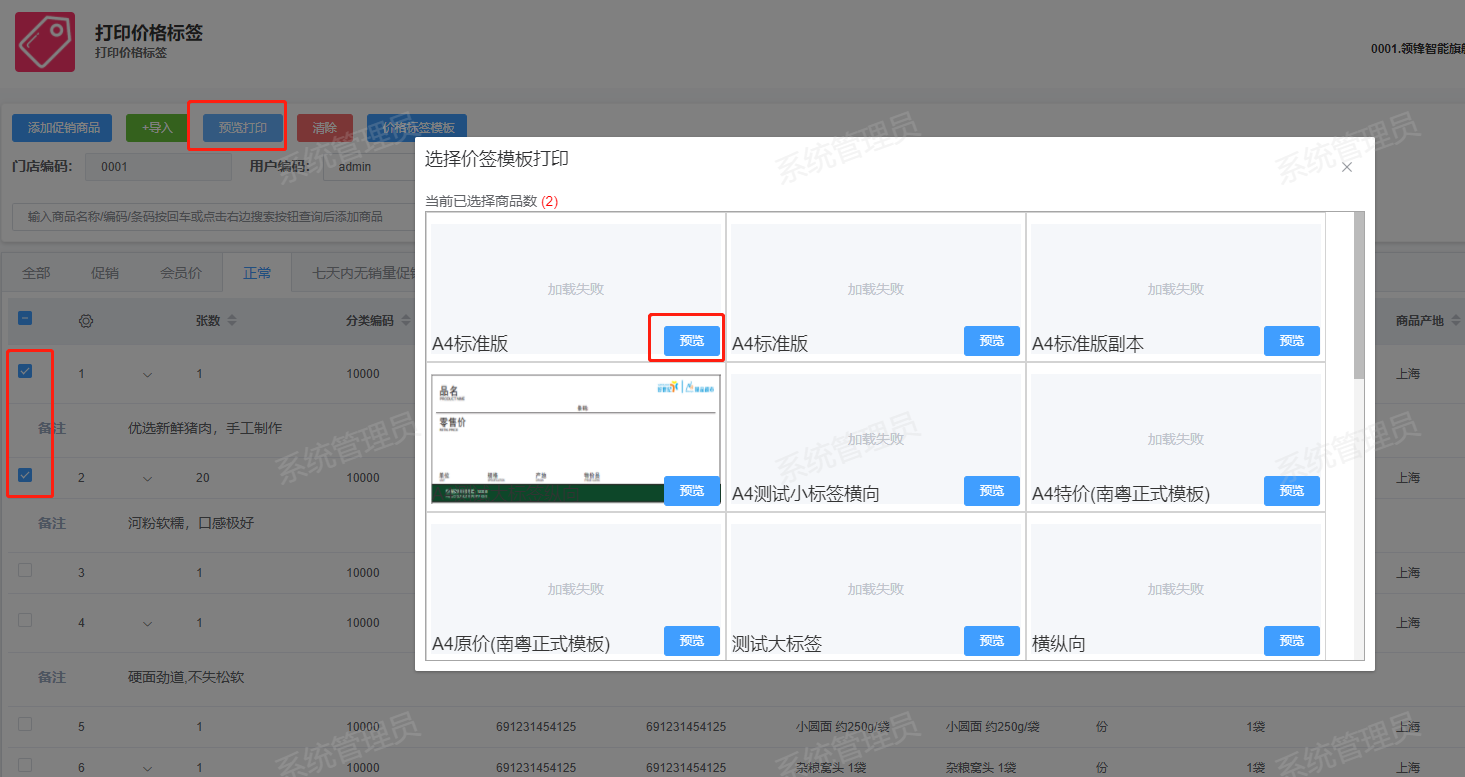Switch to the 全部 tab
The width and height of the screenshot is (1465, 777).
[36, 273]
